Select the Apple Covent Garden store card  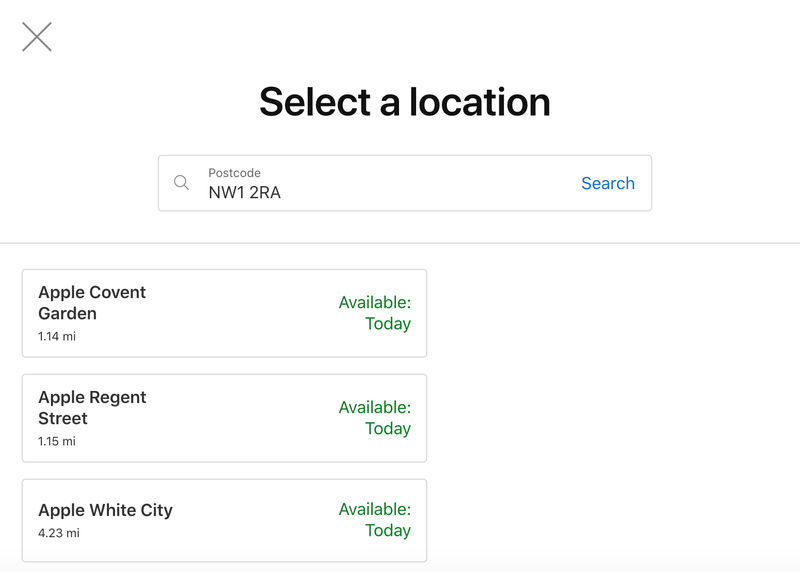tap(224, 313)
